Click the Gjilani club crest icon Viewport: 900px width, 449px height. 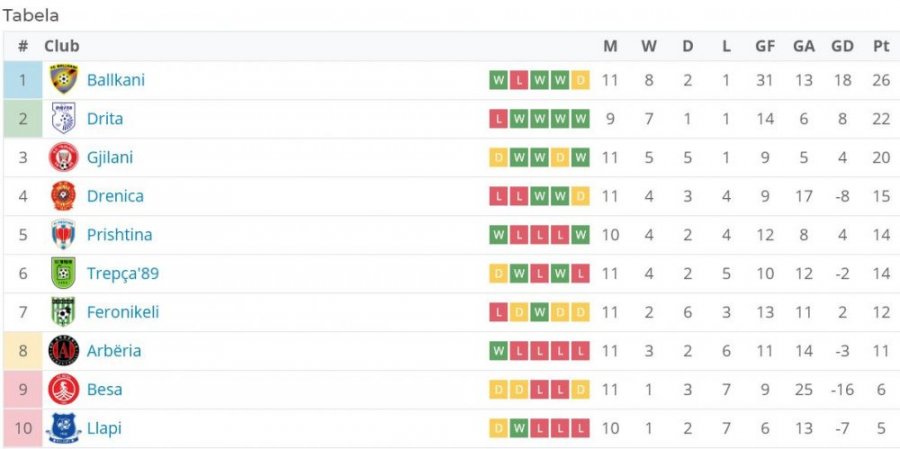tap(63, 157)
